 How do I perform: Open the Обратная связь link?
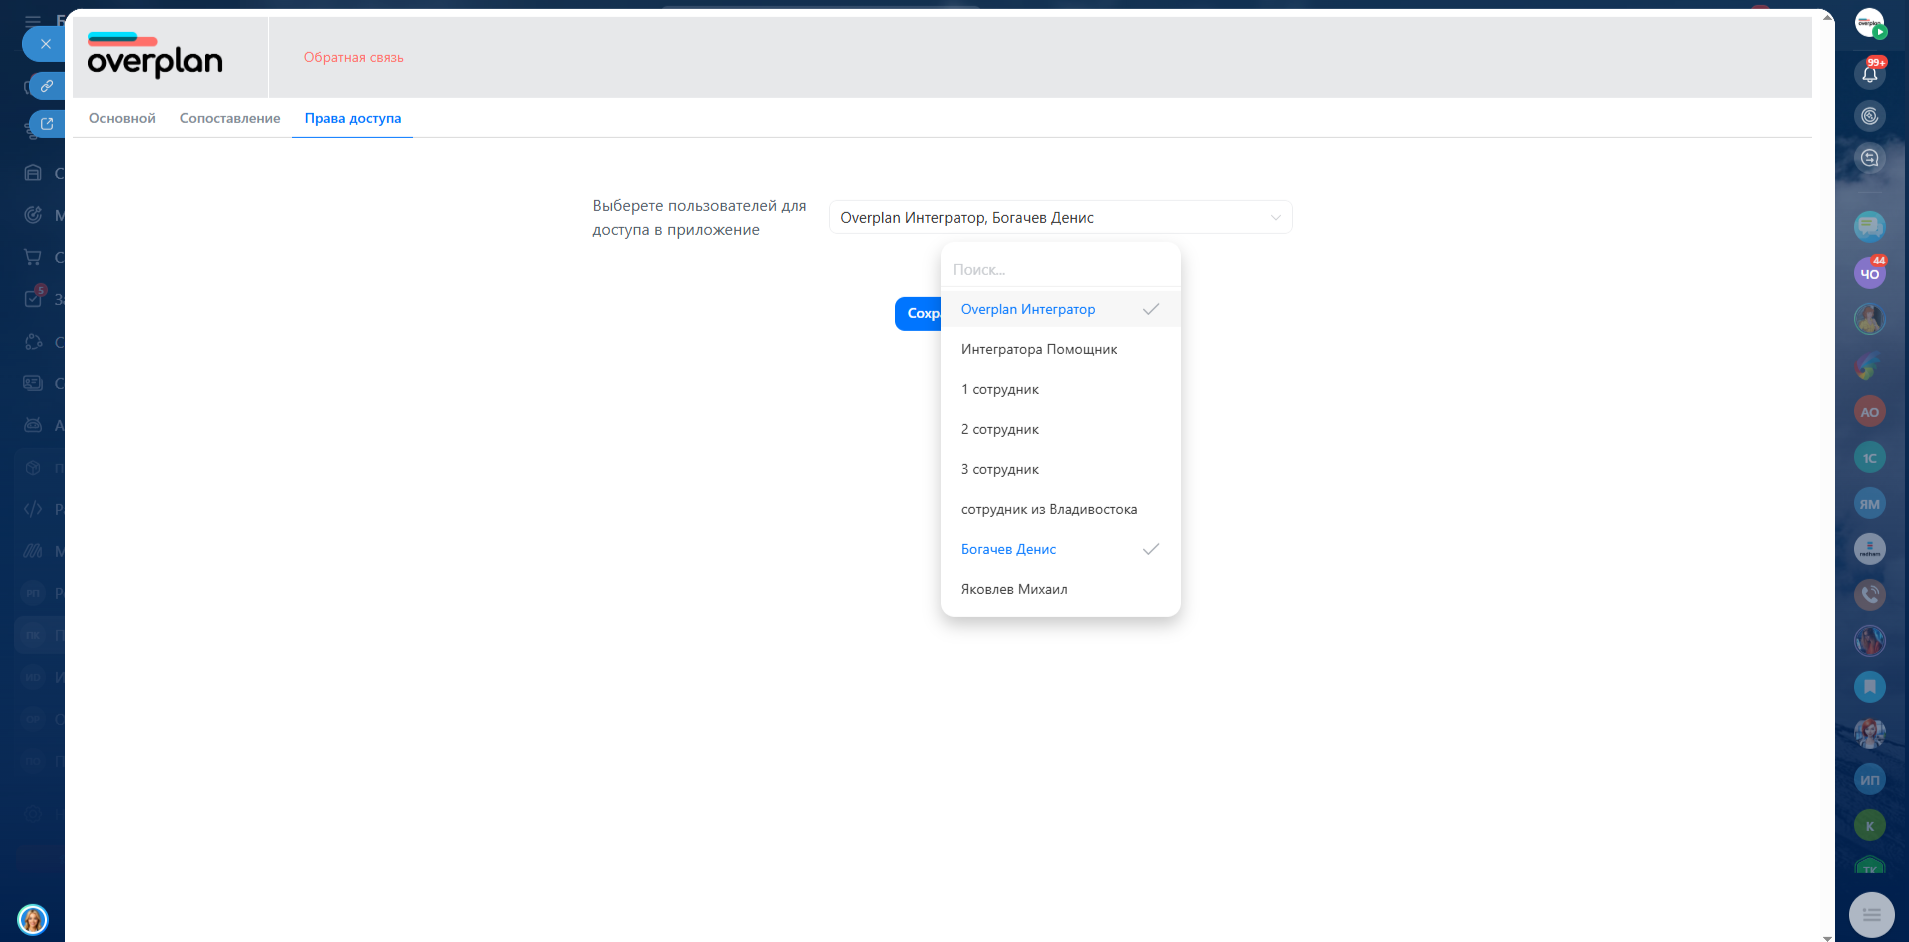(354, 58)
